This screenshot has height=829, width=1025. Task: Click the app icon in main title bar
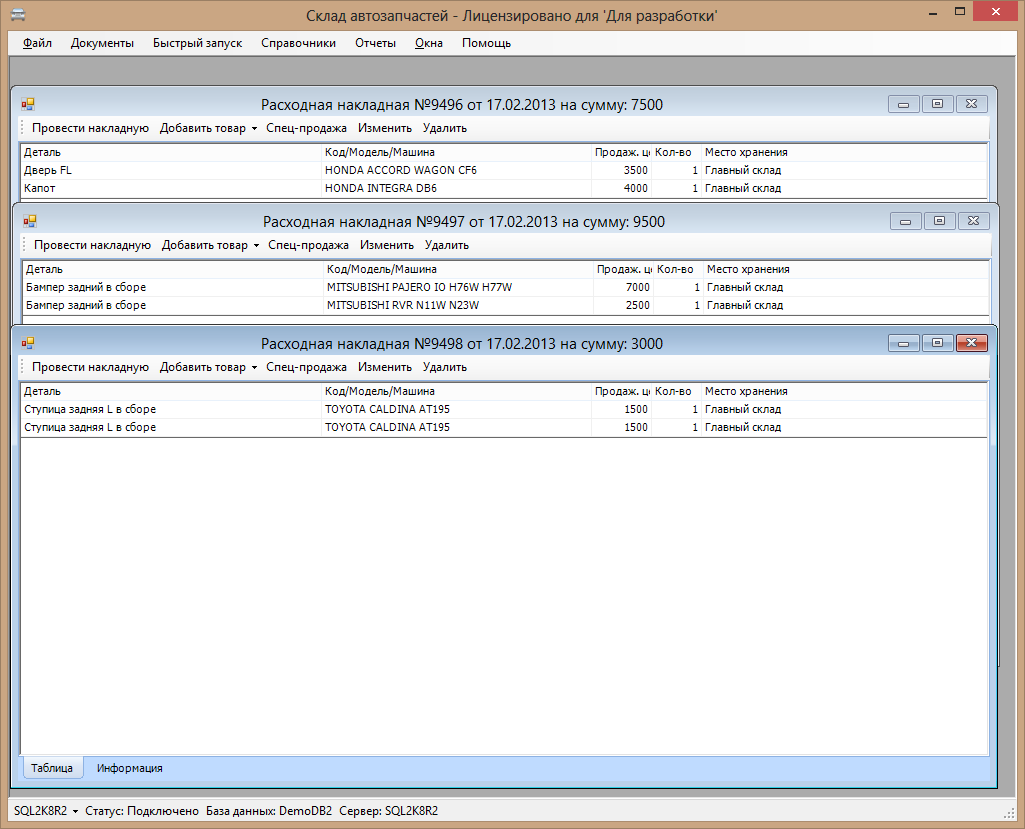tap(18, 16)
